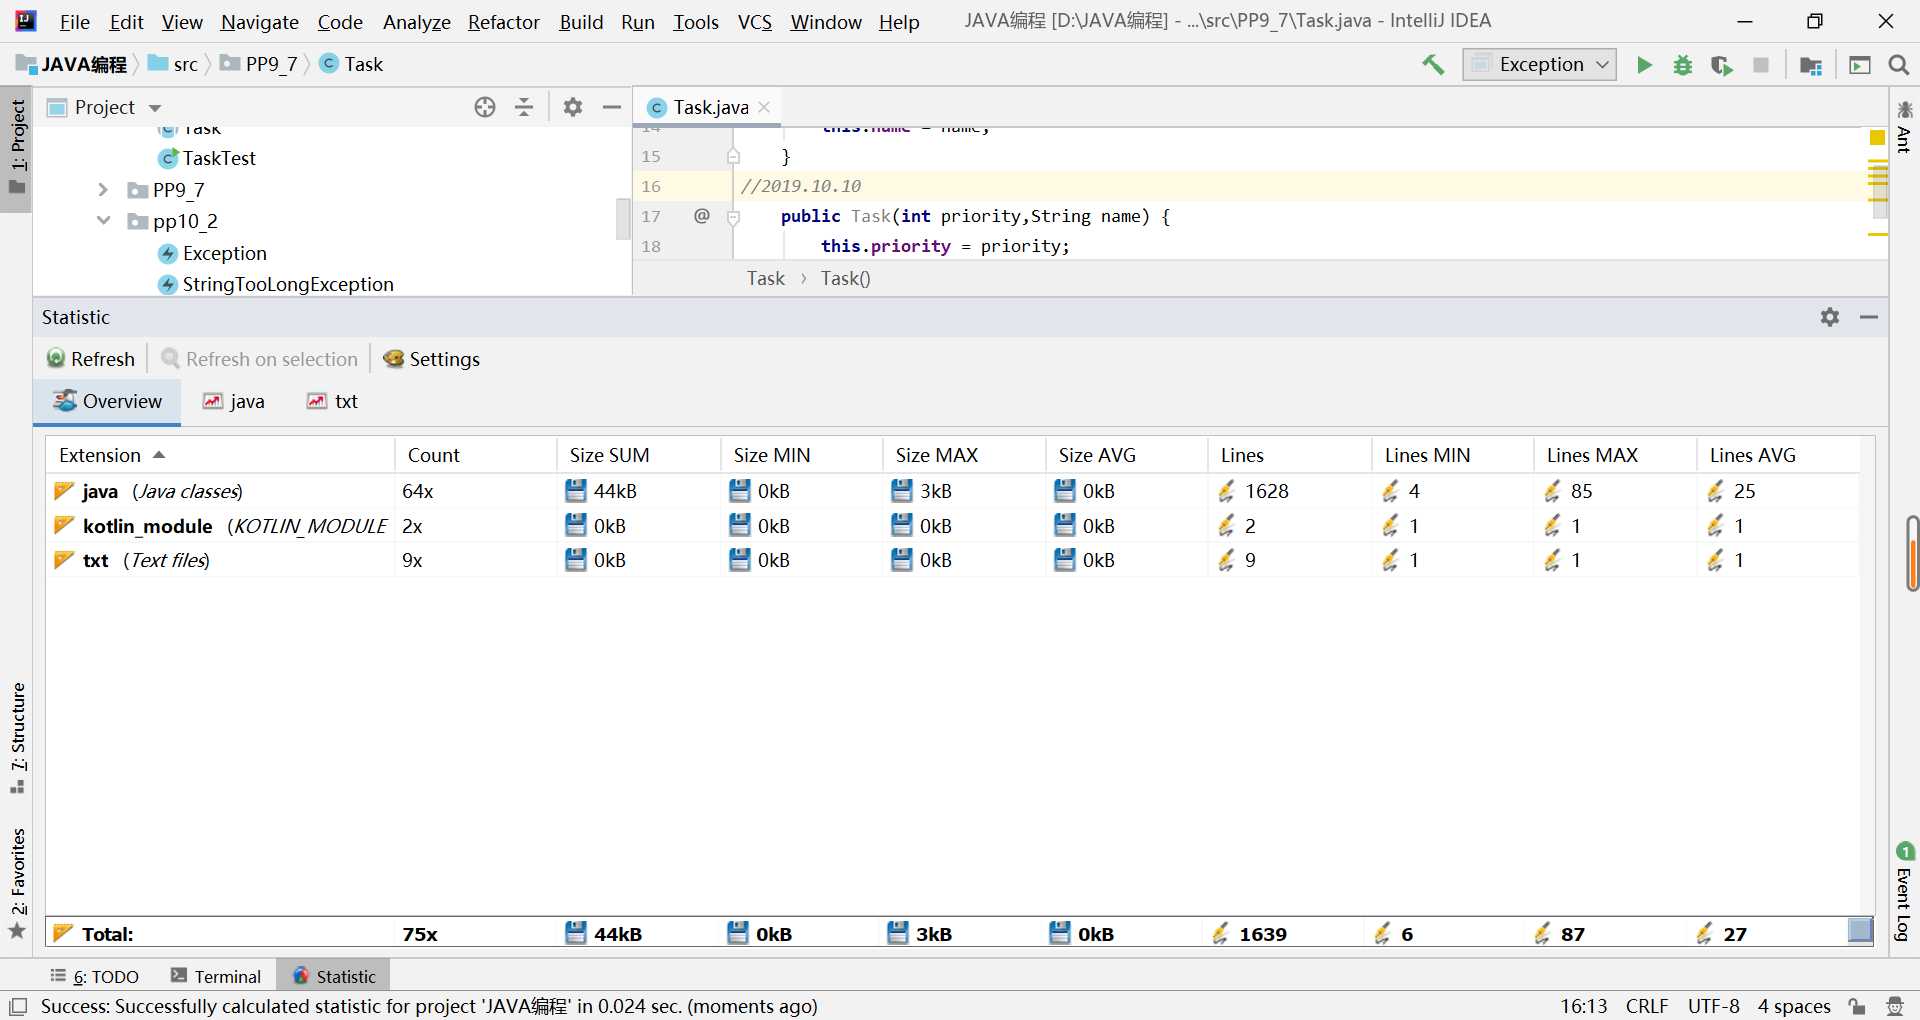
Task: Toggle the Ant tool window
Action: click(x=1904, y=126)
